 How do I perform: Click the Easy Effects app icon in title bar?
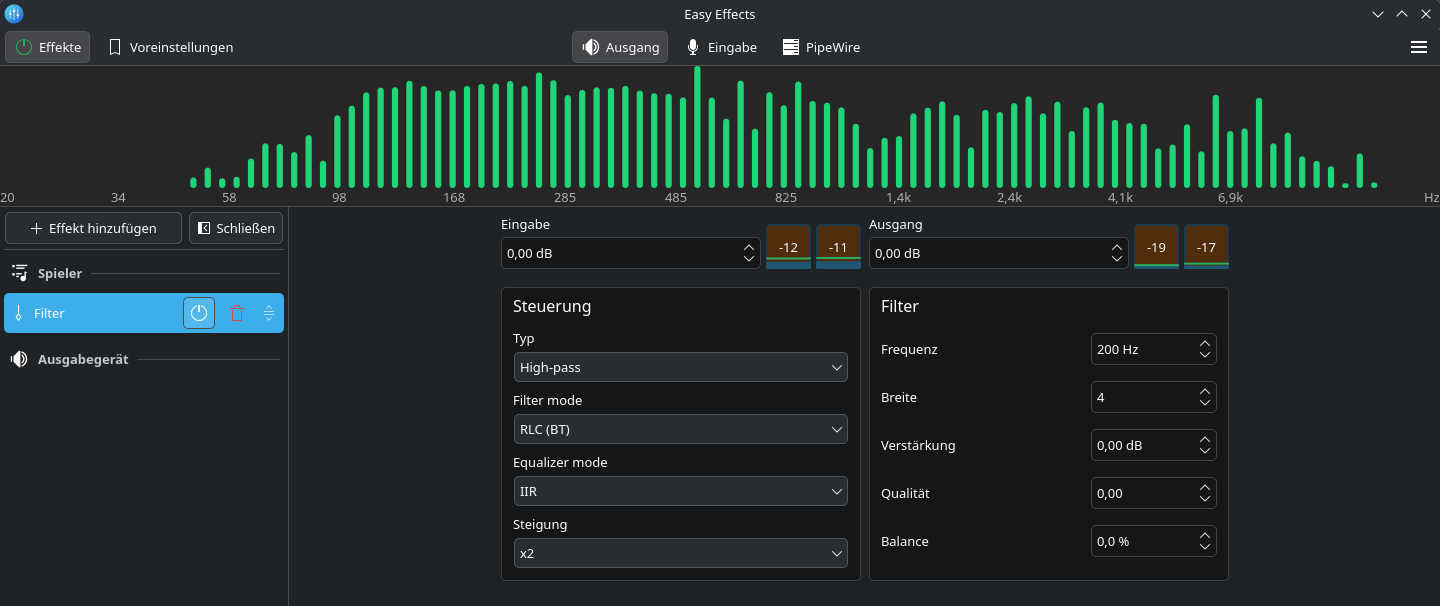click(x=14, y=14)
